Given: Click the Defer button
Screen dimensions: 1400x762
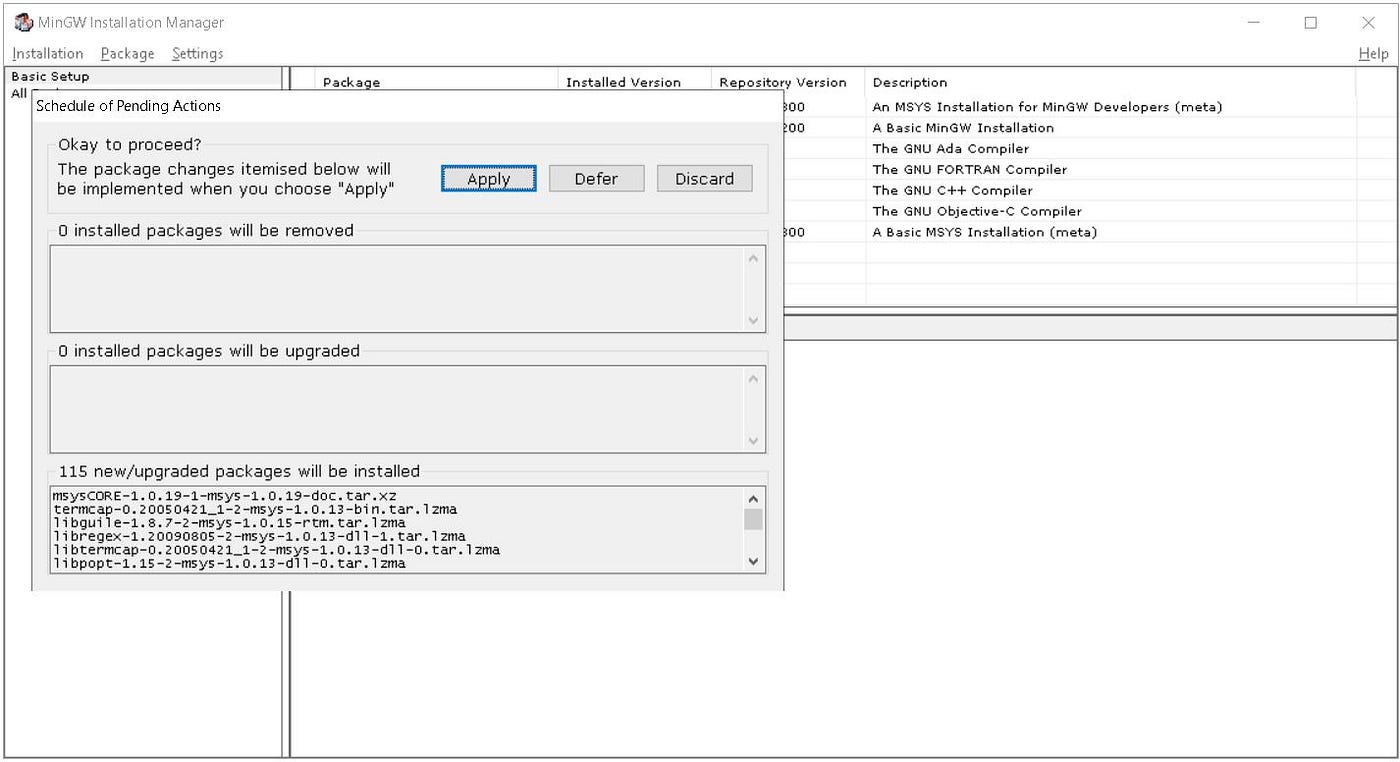Looking at the screenshot, I should pyautogui.click(x=596, y=178).
